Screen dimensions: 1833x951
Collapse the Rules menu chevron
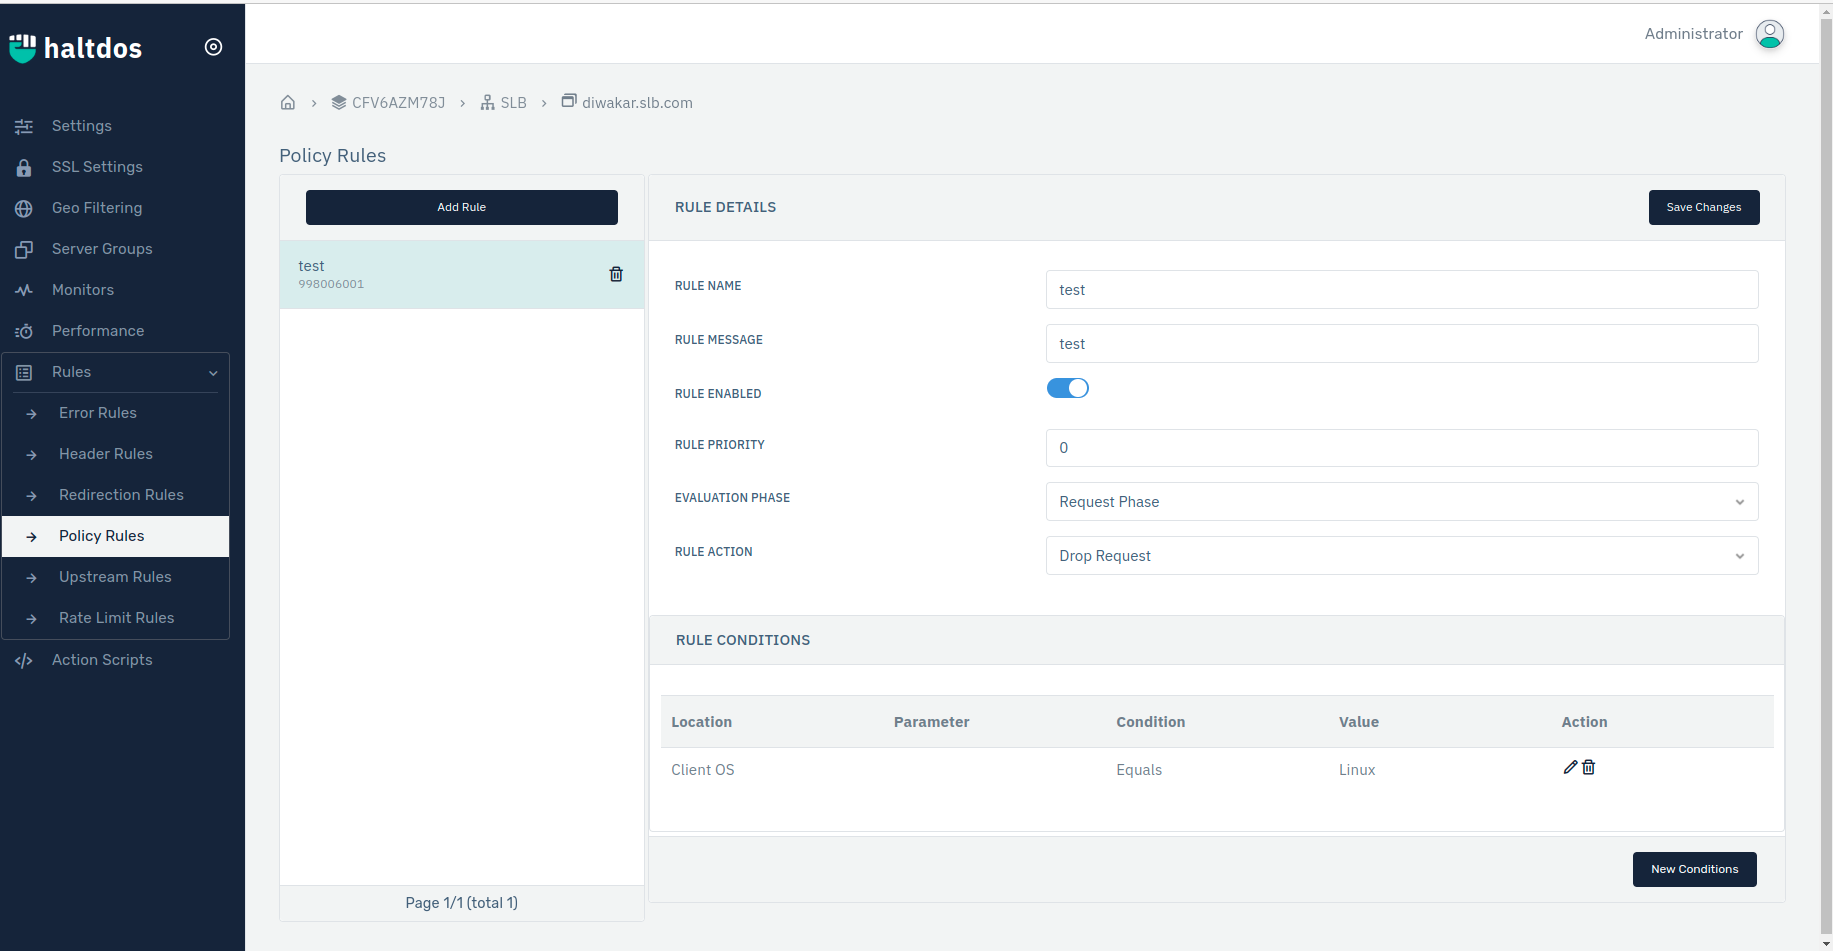pyautogui.click(x=213, y=373)
